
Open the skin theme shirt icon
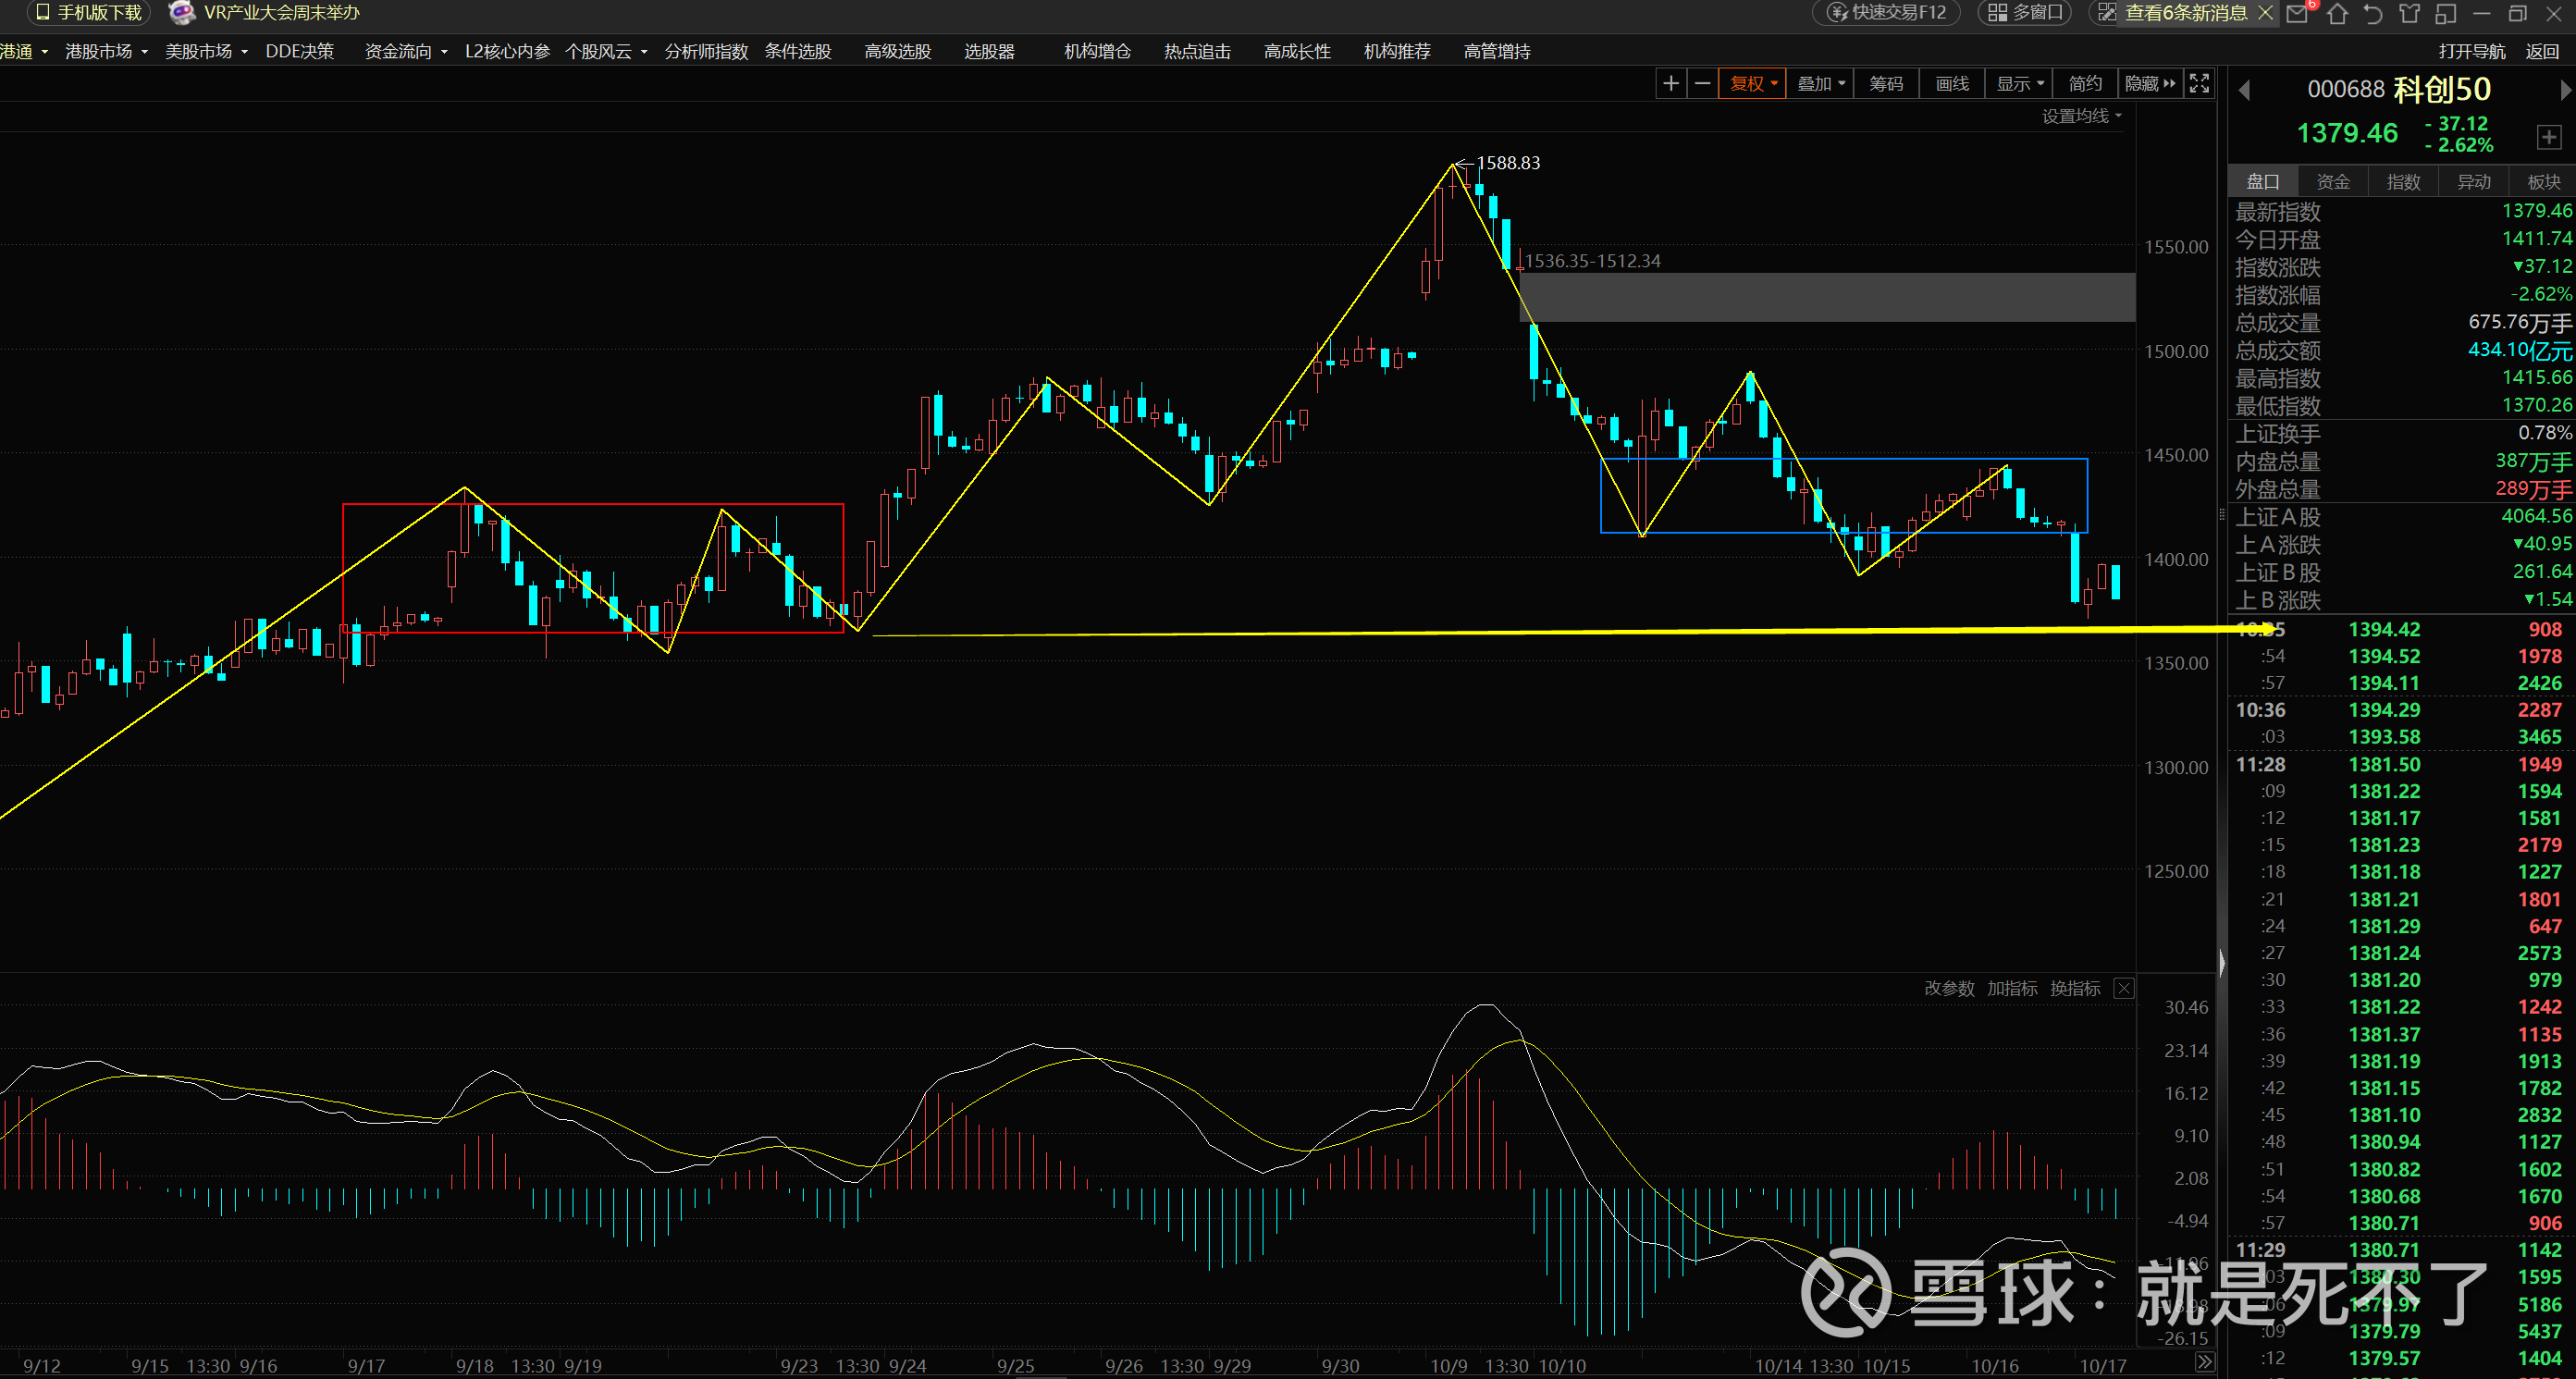2410,13
